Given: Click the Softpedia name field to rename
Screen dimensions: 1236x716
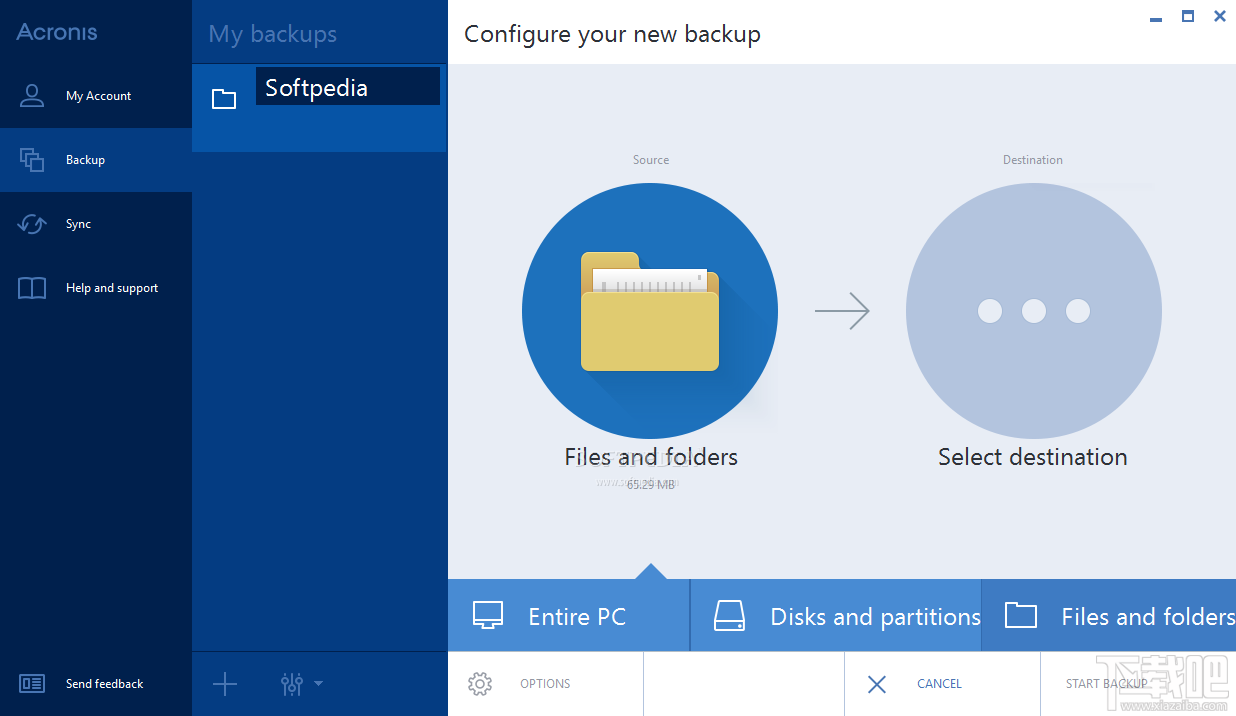Looking at the screenshot, I should tap(347, 86).
